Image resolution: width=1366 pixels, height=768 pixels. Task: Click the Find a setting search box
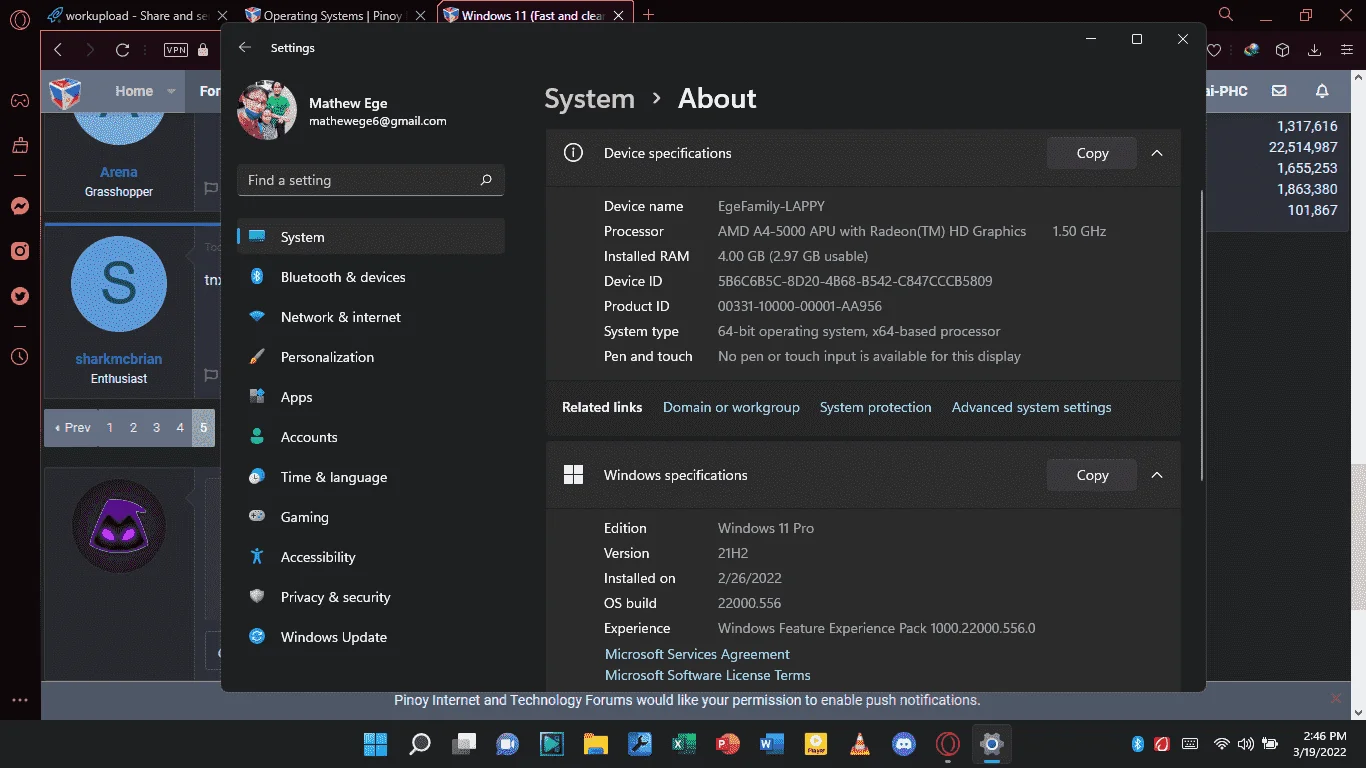pyautogui.click(x=371, y=180)
